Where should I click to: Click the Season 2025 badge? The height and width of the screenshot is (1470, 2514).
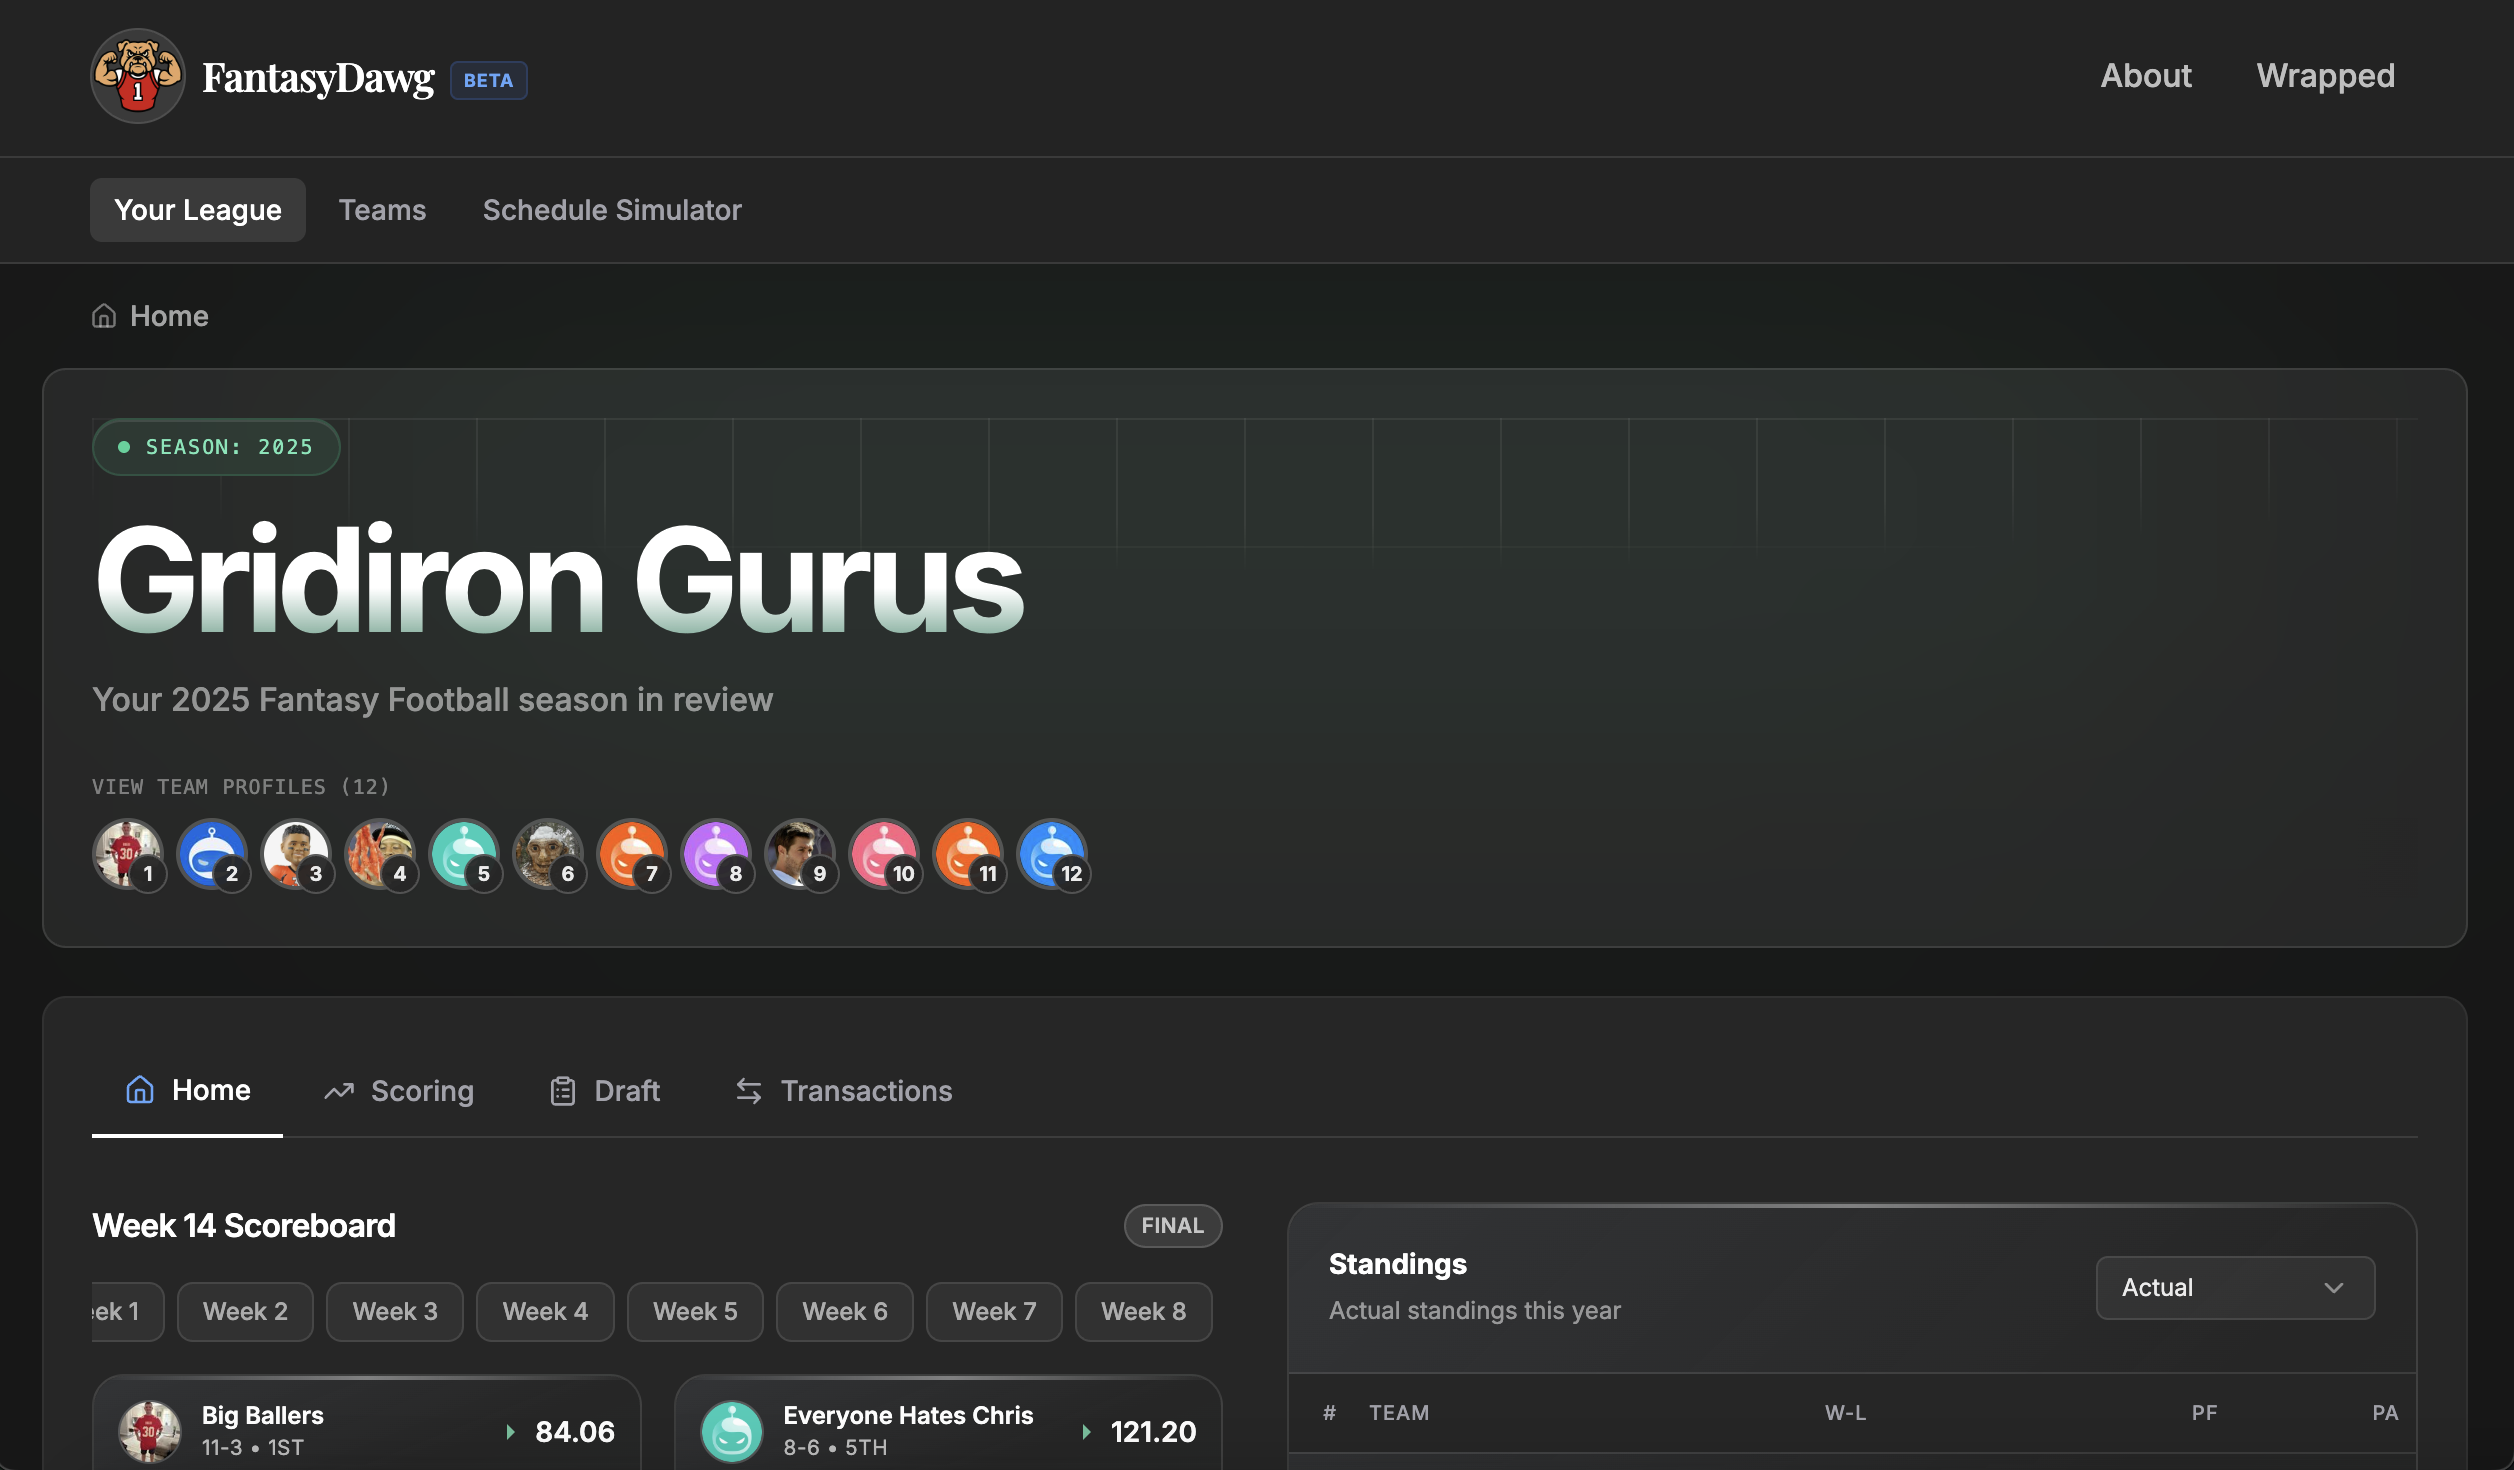216,447
